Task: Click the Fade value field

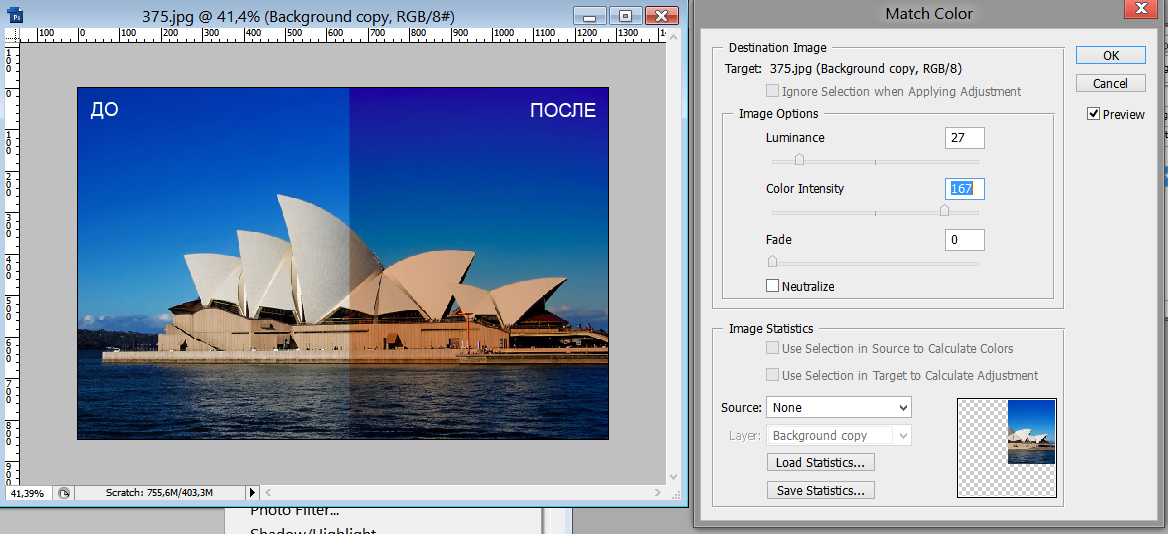Action: (965, 240)
